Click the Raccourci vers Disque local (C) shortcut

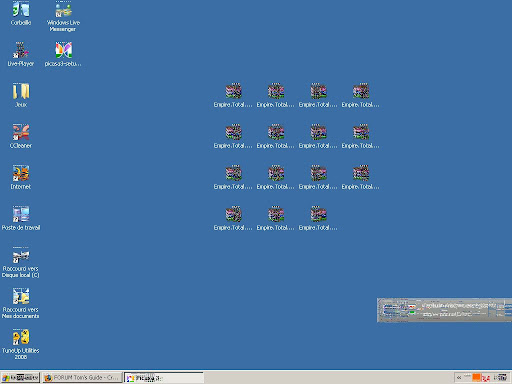click(21, 262)
